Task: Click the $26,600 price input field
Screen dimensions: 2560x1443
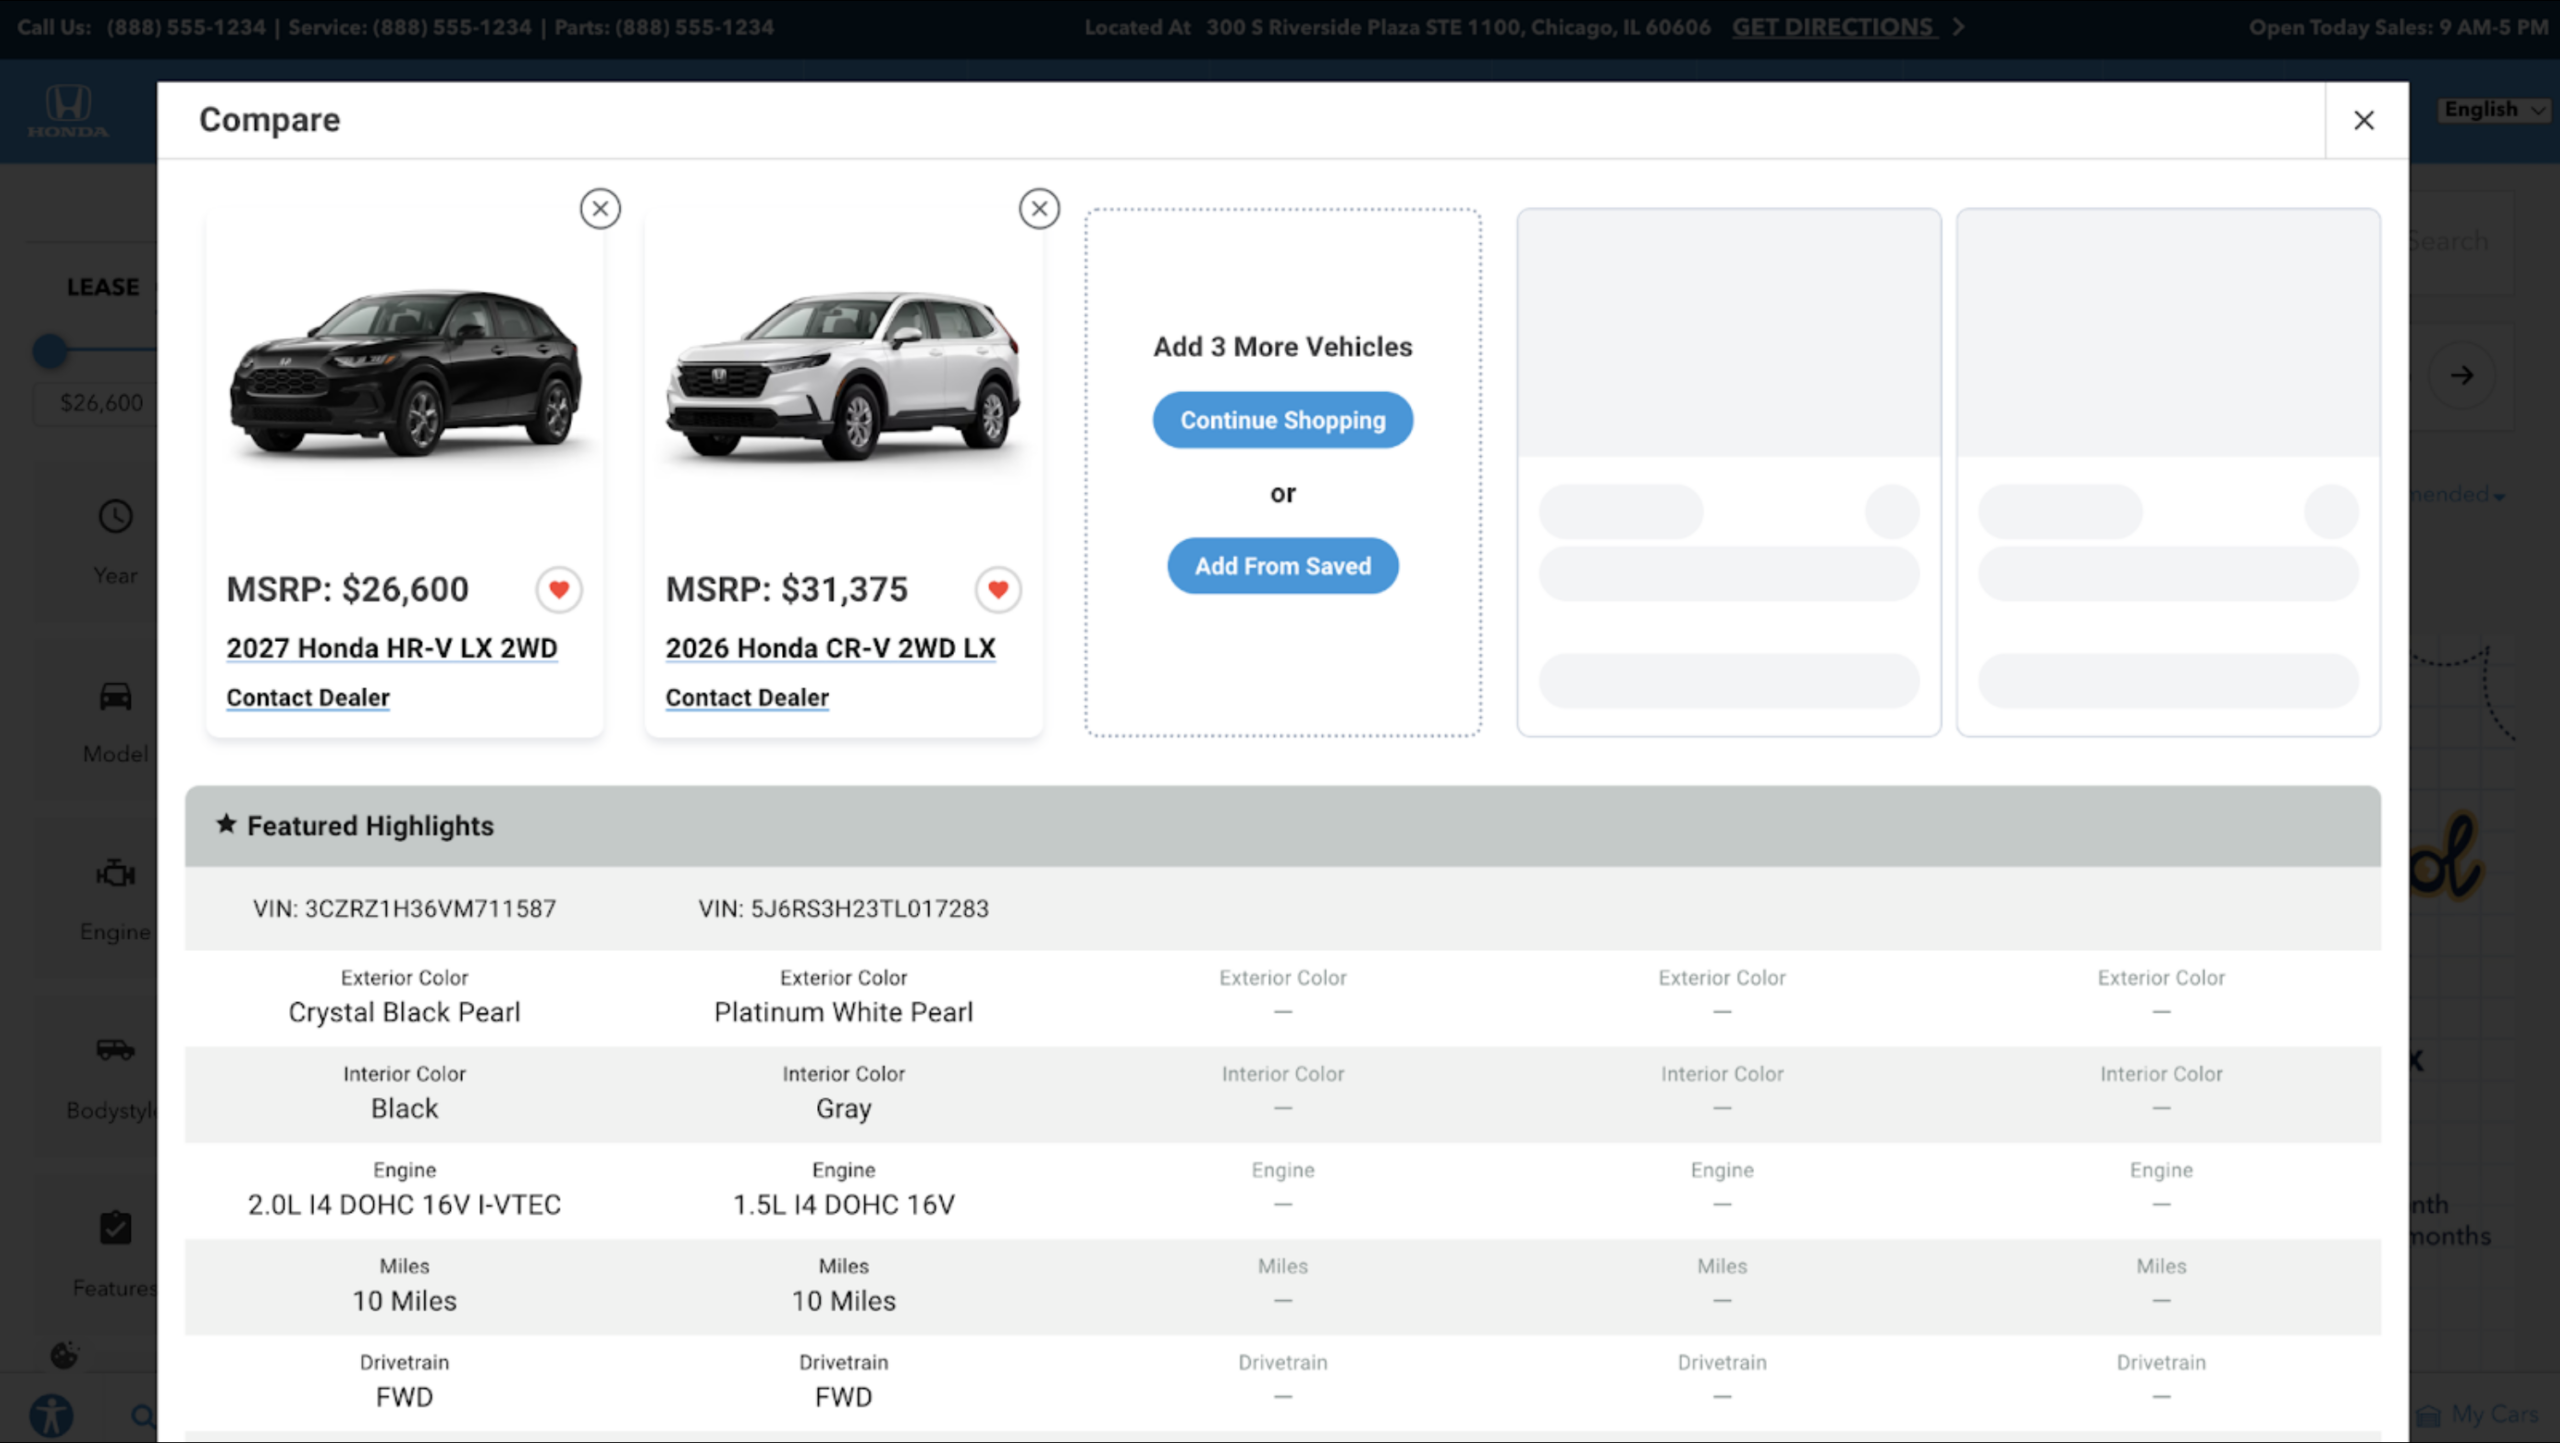Action: point(96,402)
